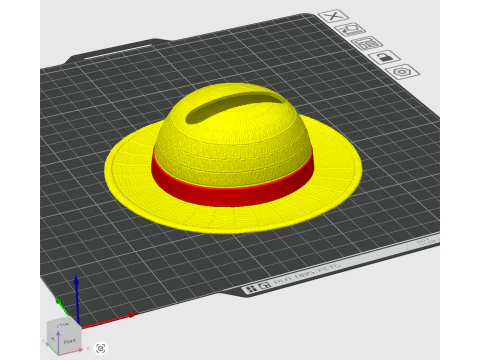The height and width of the screenshot is (360, 480).
Task: Click the zoom-to-fit view icon
Action: [x=101, y=349]
